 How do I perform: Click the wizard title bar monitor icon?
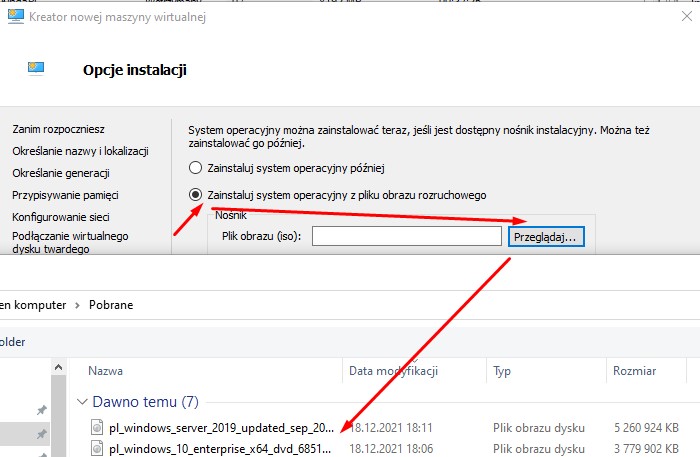point(16,17)
